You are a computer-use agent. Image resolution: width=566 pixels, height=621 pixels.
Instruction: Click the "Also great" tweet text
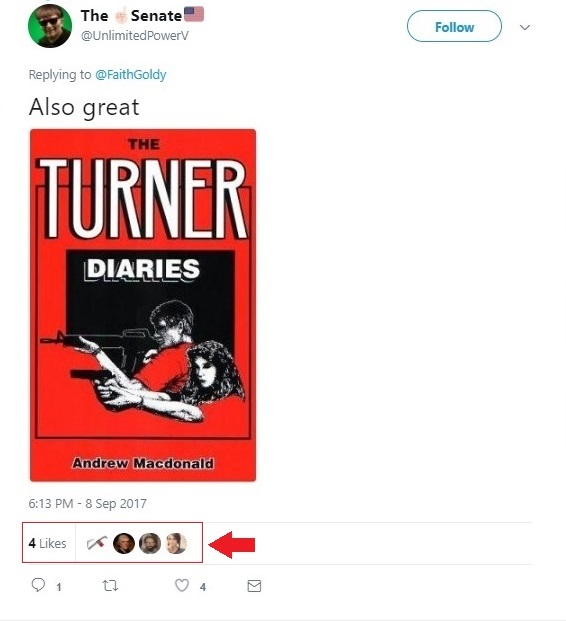[84, 107]
